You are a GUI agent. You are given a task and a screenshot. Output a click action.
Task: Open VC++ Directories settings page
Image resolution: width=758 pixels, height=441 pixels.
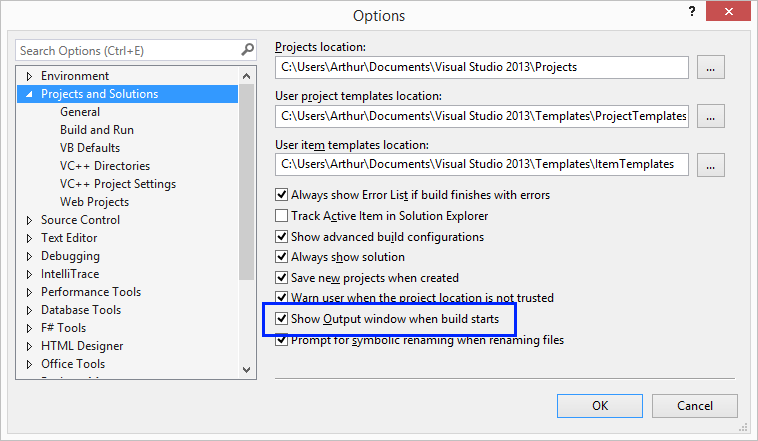(x=104, y=166)
